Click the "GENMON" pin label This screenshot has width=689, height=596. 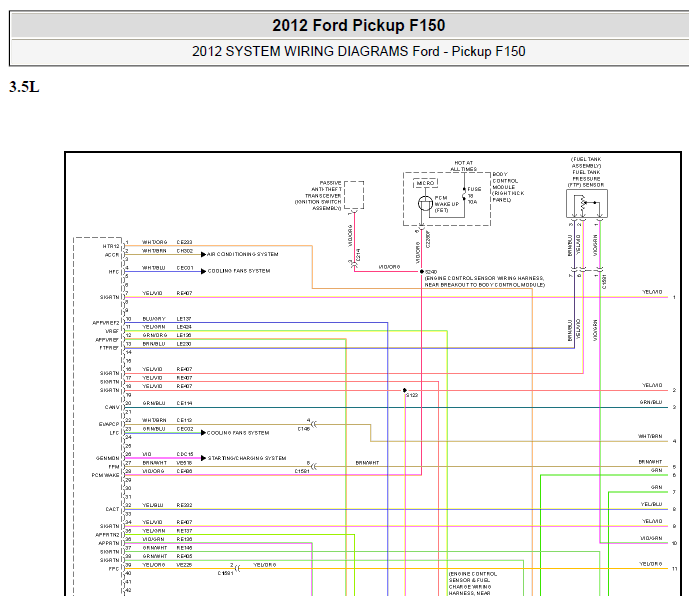108,458
